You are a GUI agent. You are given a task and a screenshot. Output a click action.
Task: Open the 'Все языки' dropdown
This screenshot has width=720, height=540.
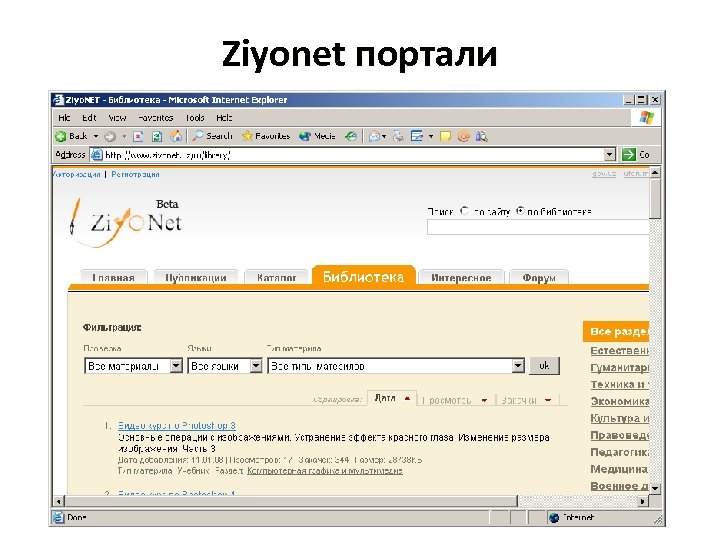click(225, 366)
